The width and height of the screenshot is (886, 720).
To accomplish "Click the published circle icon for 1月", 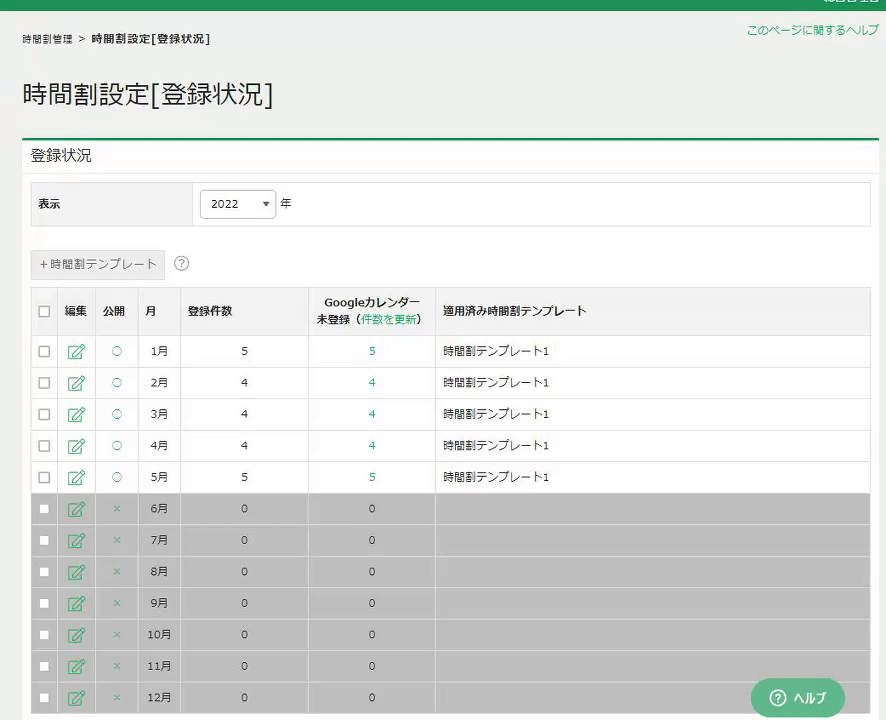I will [x=117, y=351].
